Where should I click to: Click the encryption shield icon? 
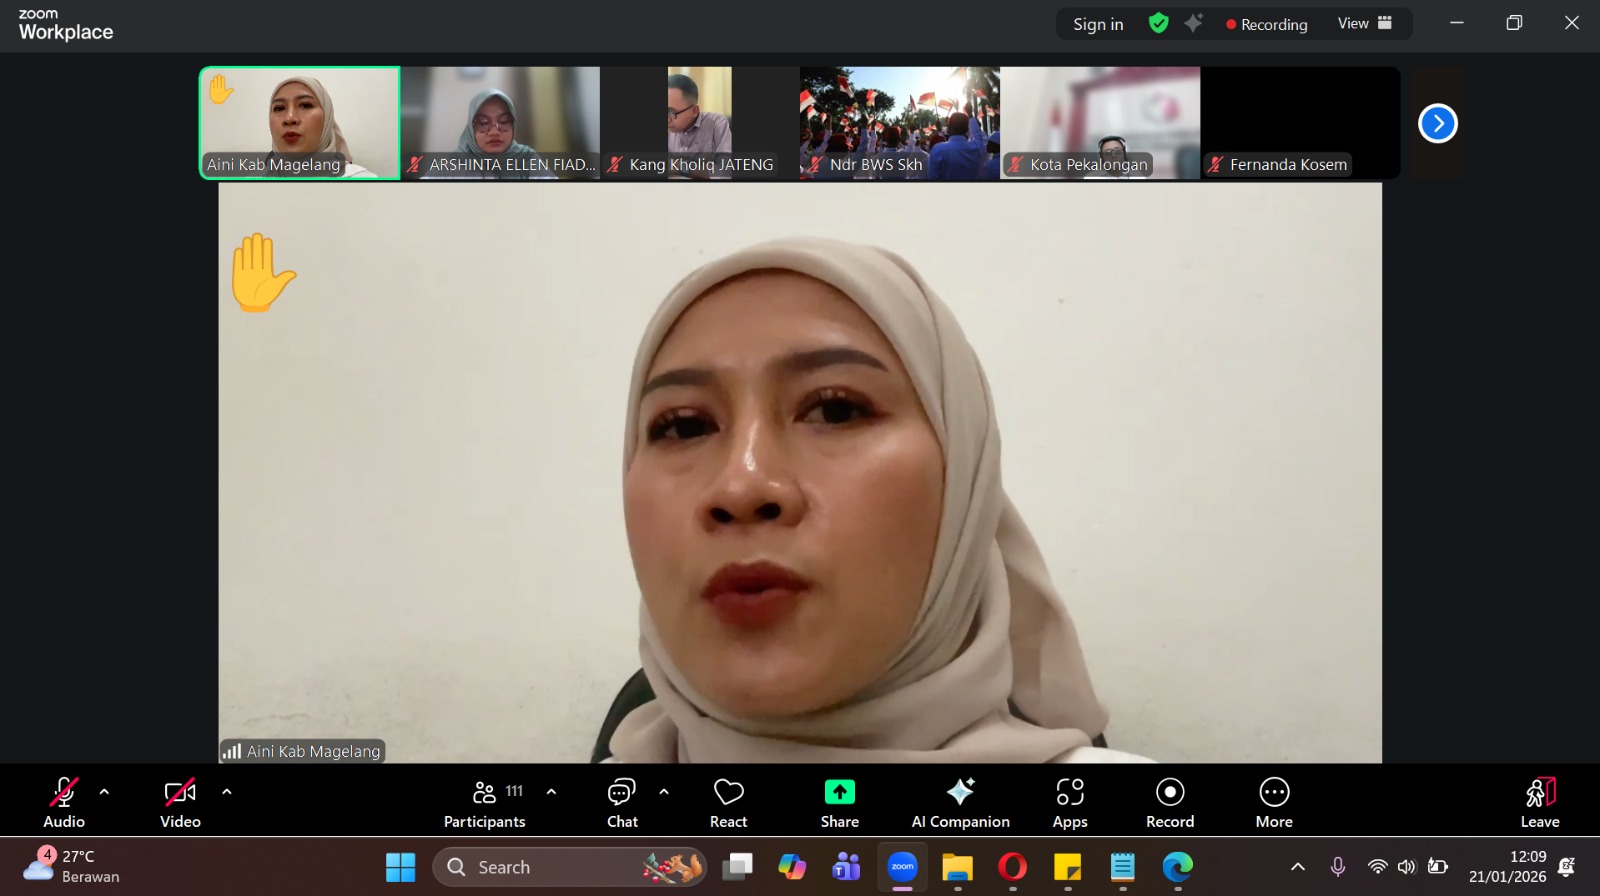point(1158,24)
